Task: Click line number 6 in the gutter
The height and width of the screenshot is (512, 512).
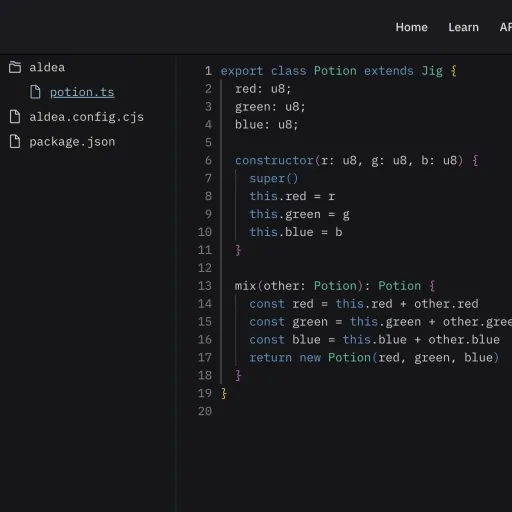Action: [208, 160]
